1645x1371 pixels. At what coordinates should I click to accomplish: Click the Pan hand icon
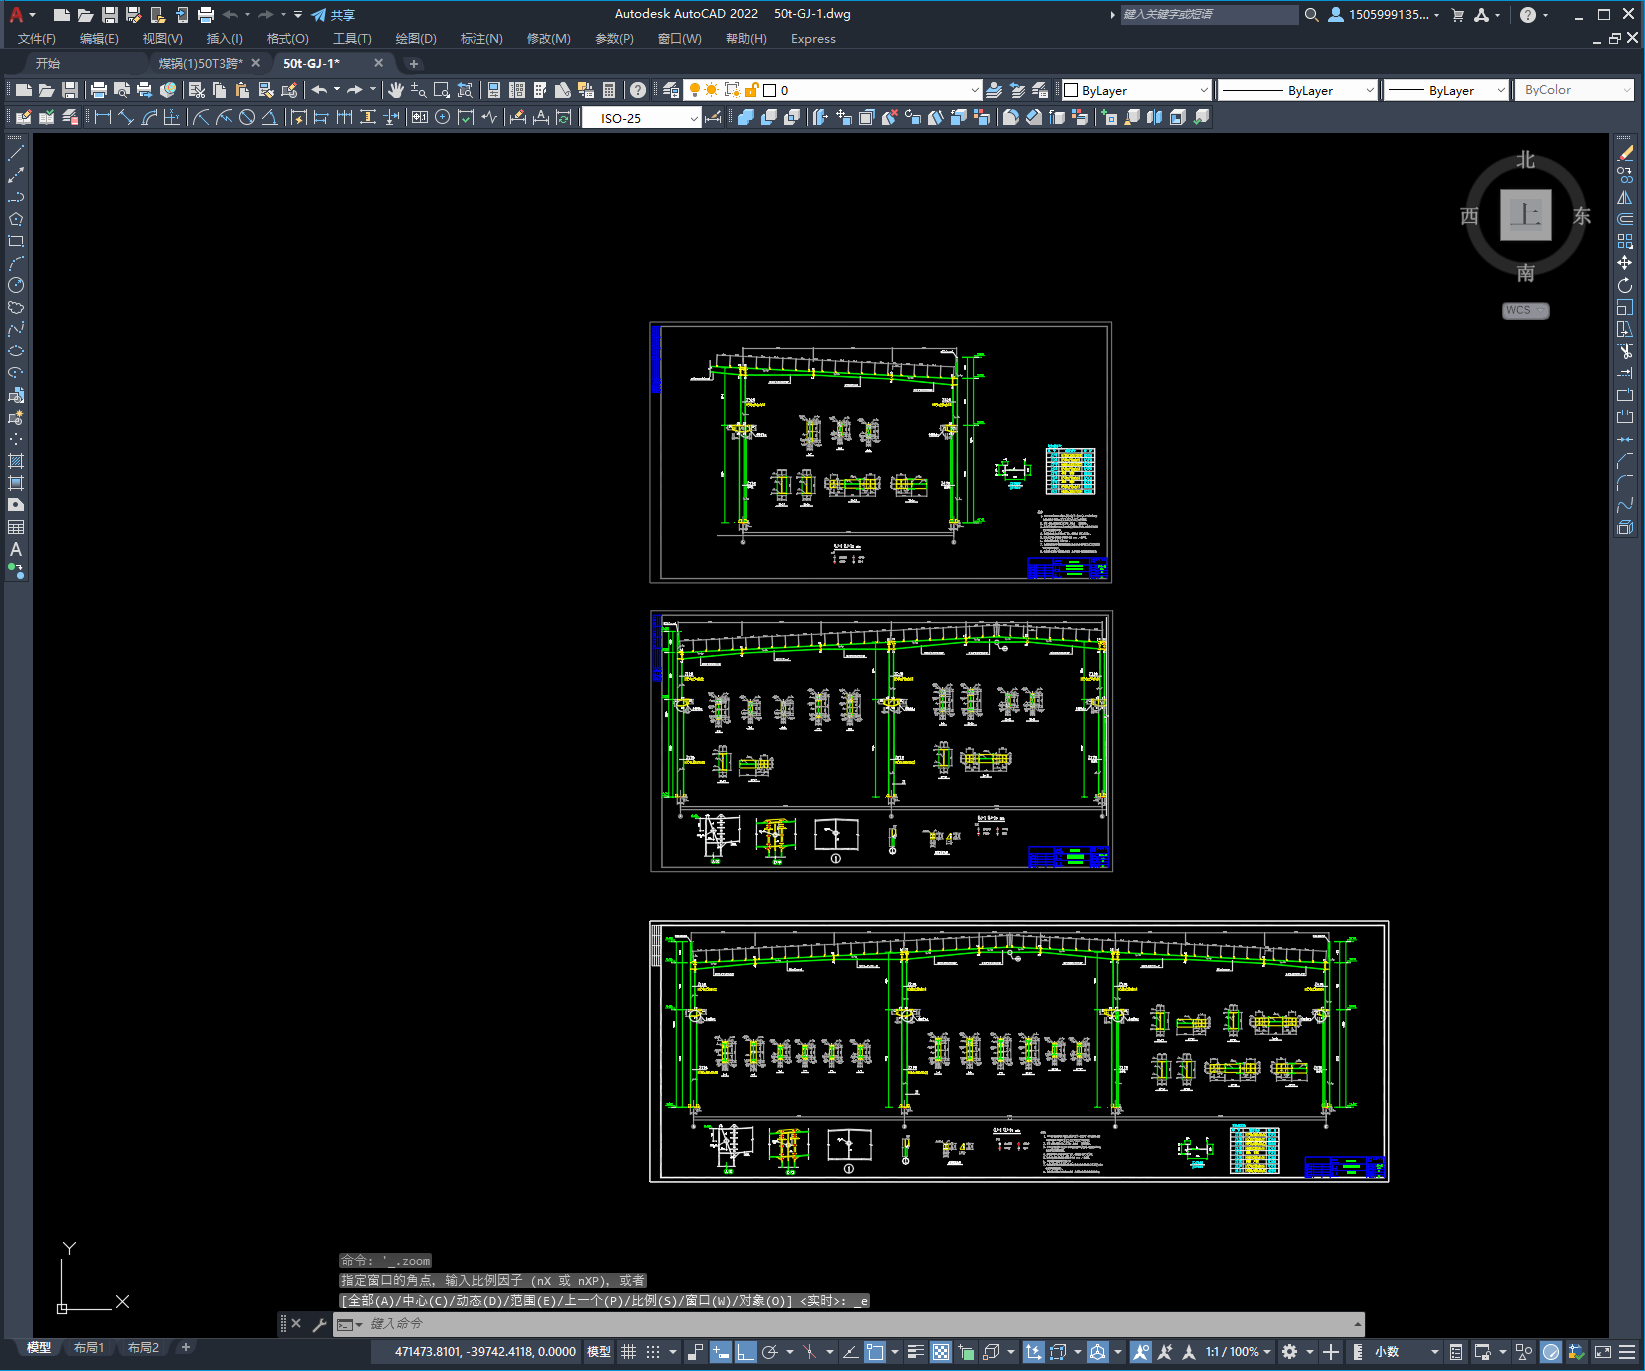pos(396,90)
